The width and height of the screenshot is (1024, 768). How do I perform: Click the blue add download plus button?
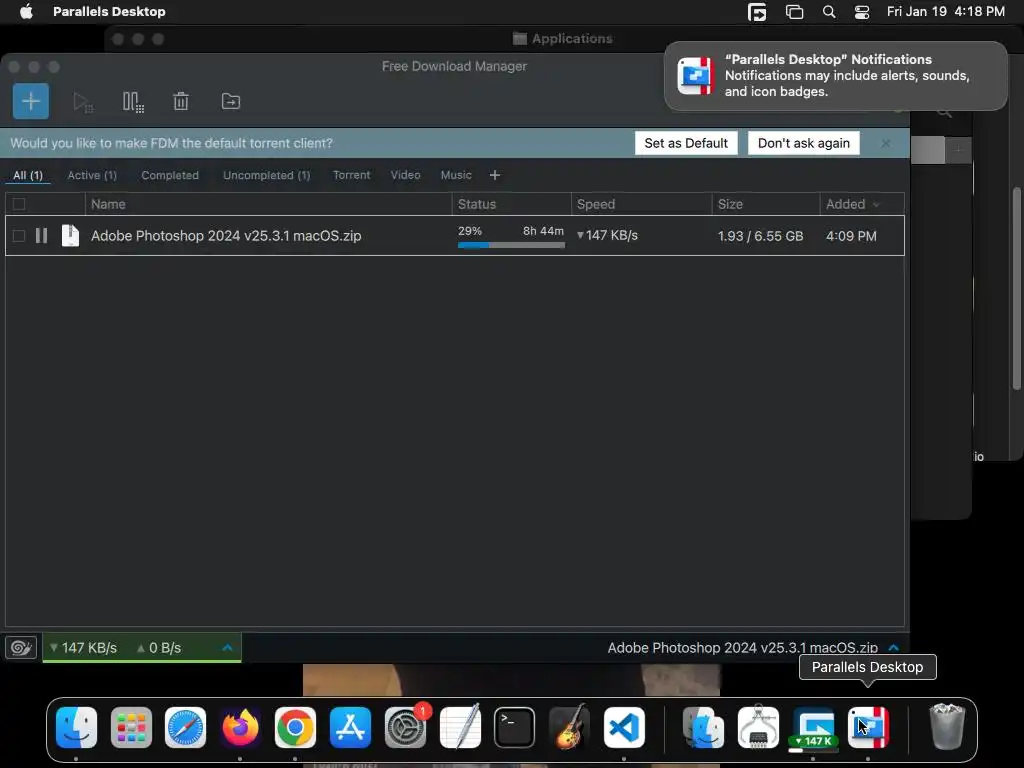[31, 101]
